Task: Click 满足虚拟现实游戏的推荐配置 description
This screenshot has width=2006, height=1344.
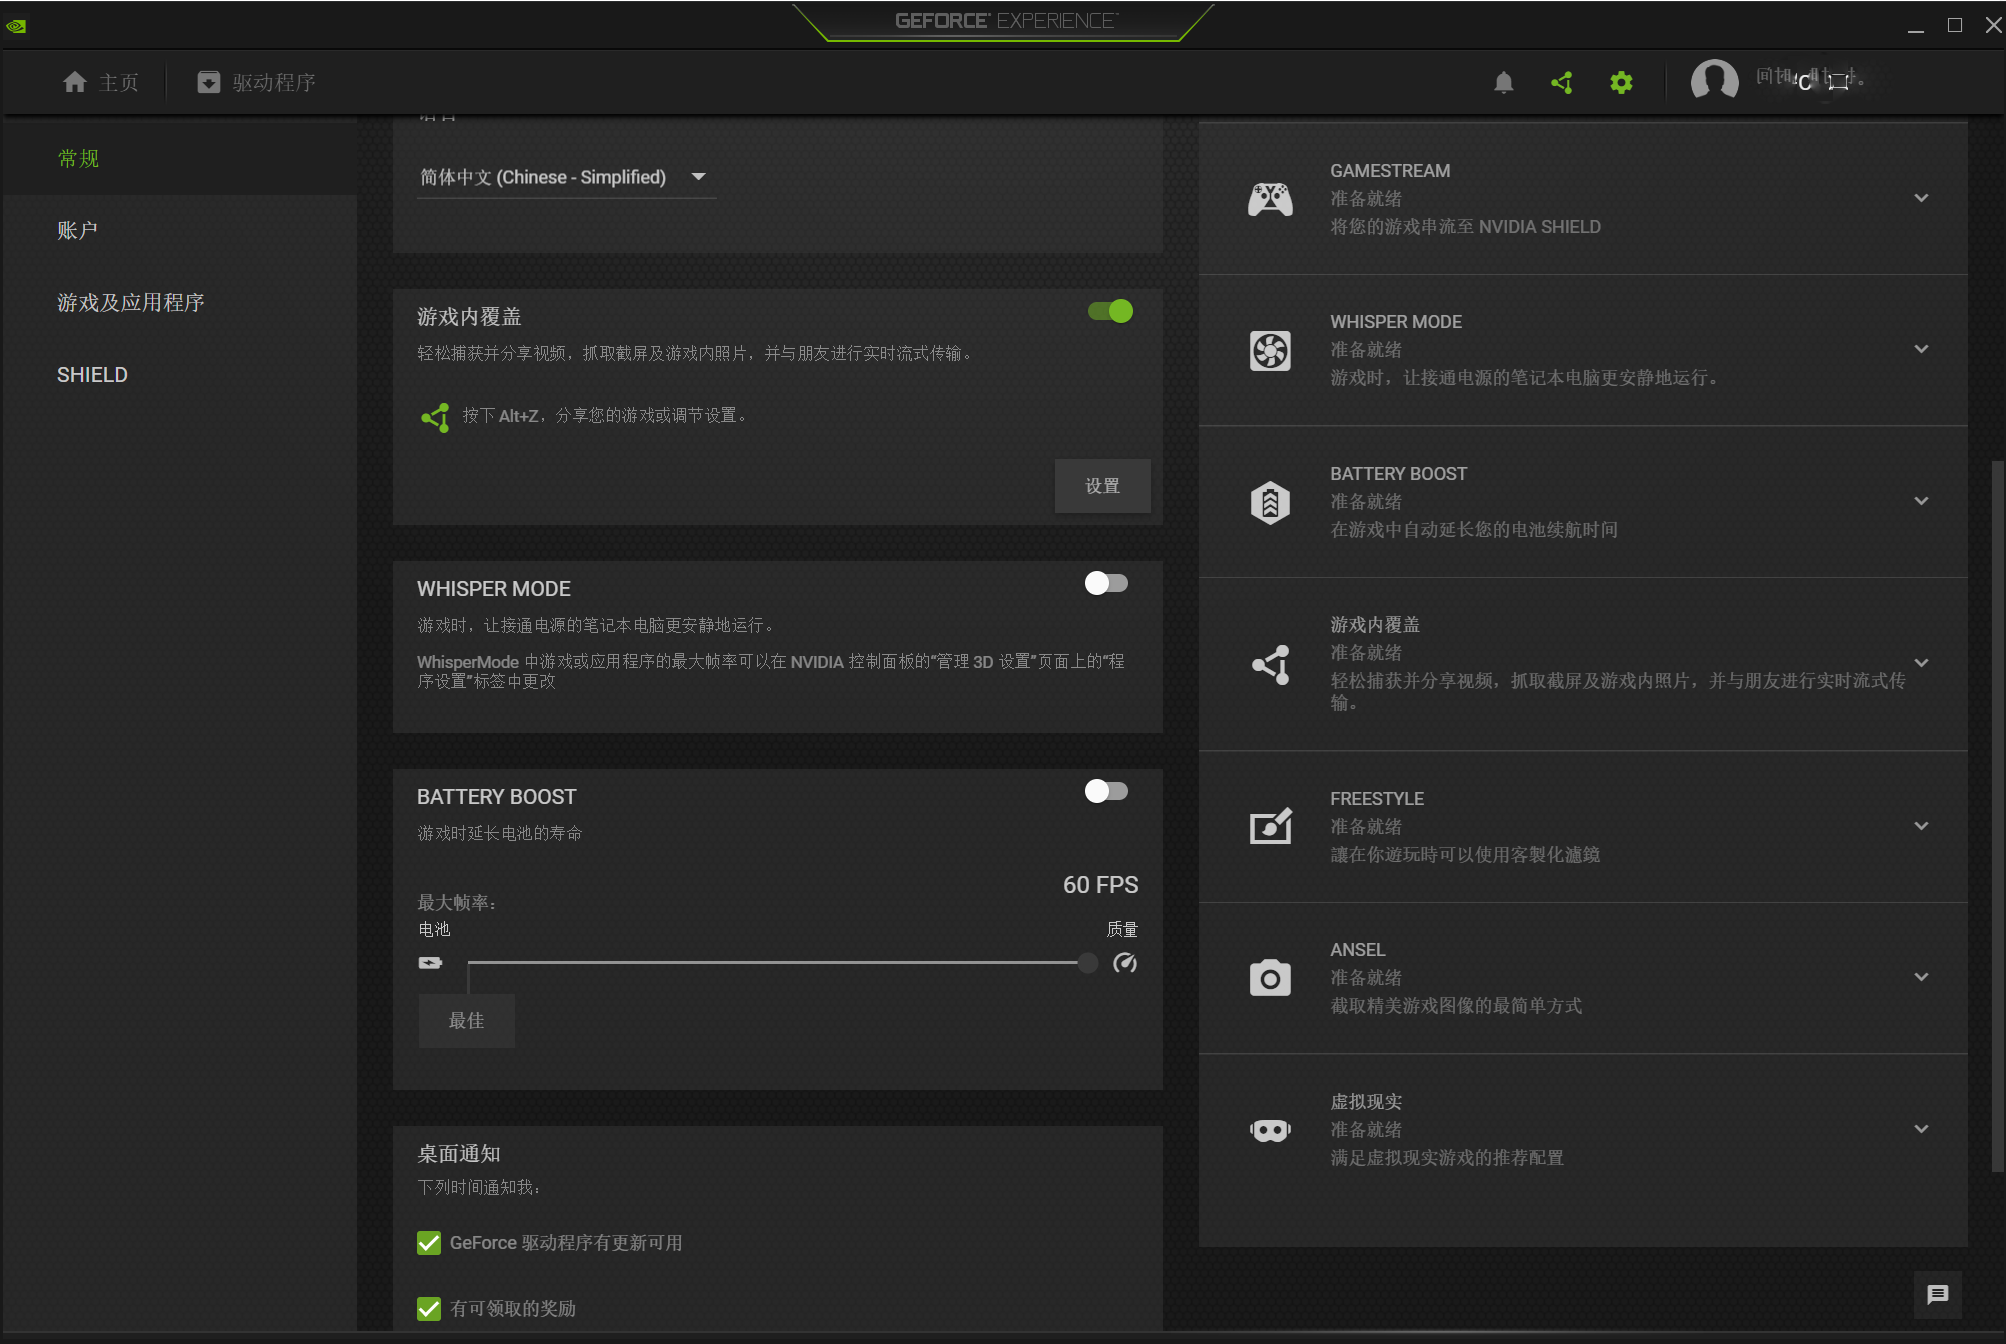Action: (1447, 1158)
